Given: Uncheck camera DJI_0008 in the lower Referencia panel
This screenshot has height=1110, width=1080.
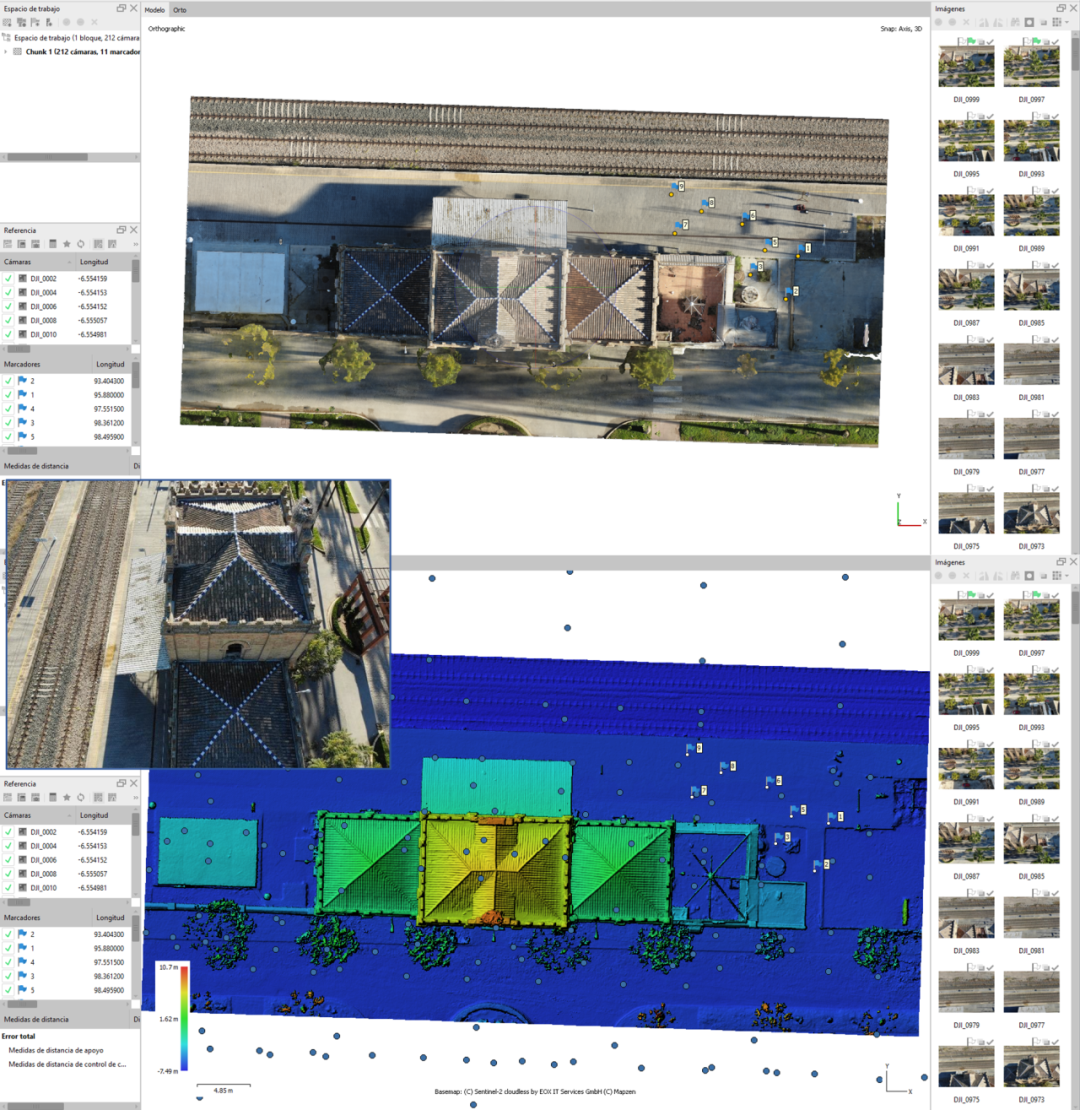Looking at the screenshot, I should pyautogui.click(x=8, y=874).
